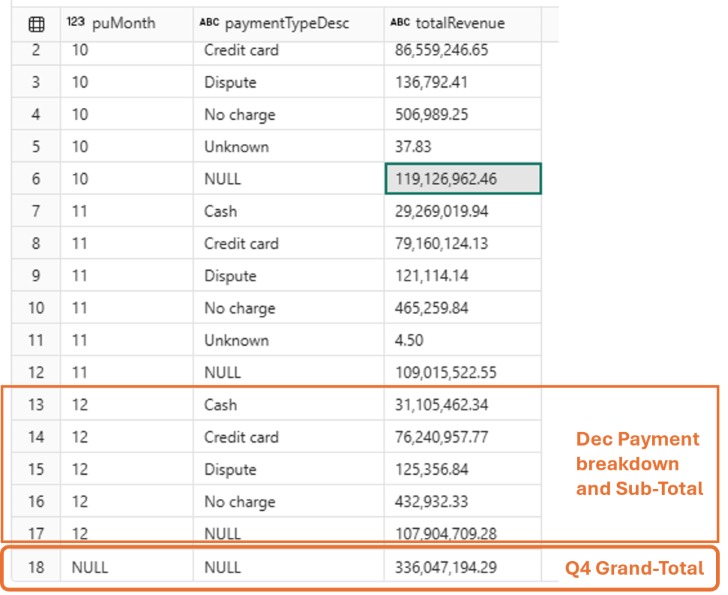Screen dimensions: 728x595
Task: Click Cash in row 13
Action: click(x=221, y=405)
